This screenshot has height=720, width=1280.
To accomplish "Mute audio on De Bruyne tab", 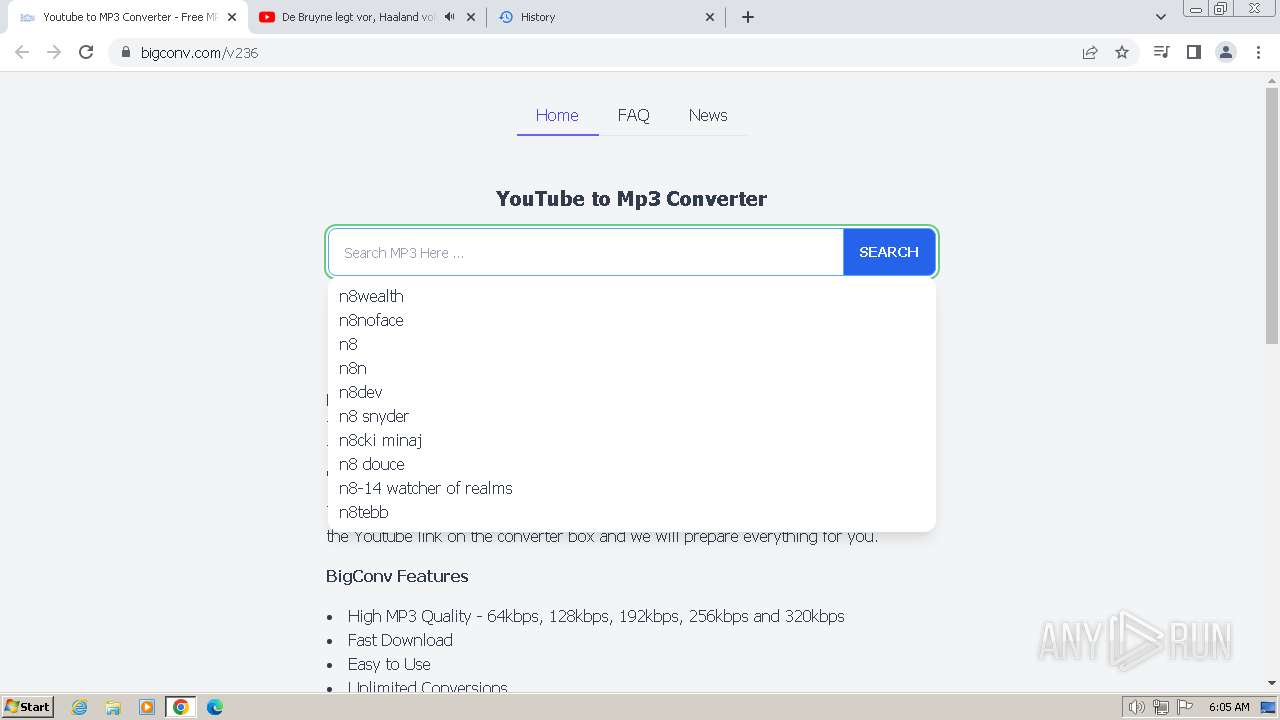I will coord(449,17).
